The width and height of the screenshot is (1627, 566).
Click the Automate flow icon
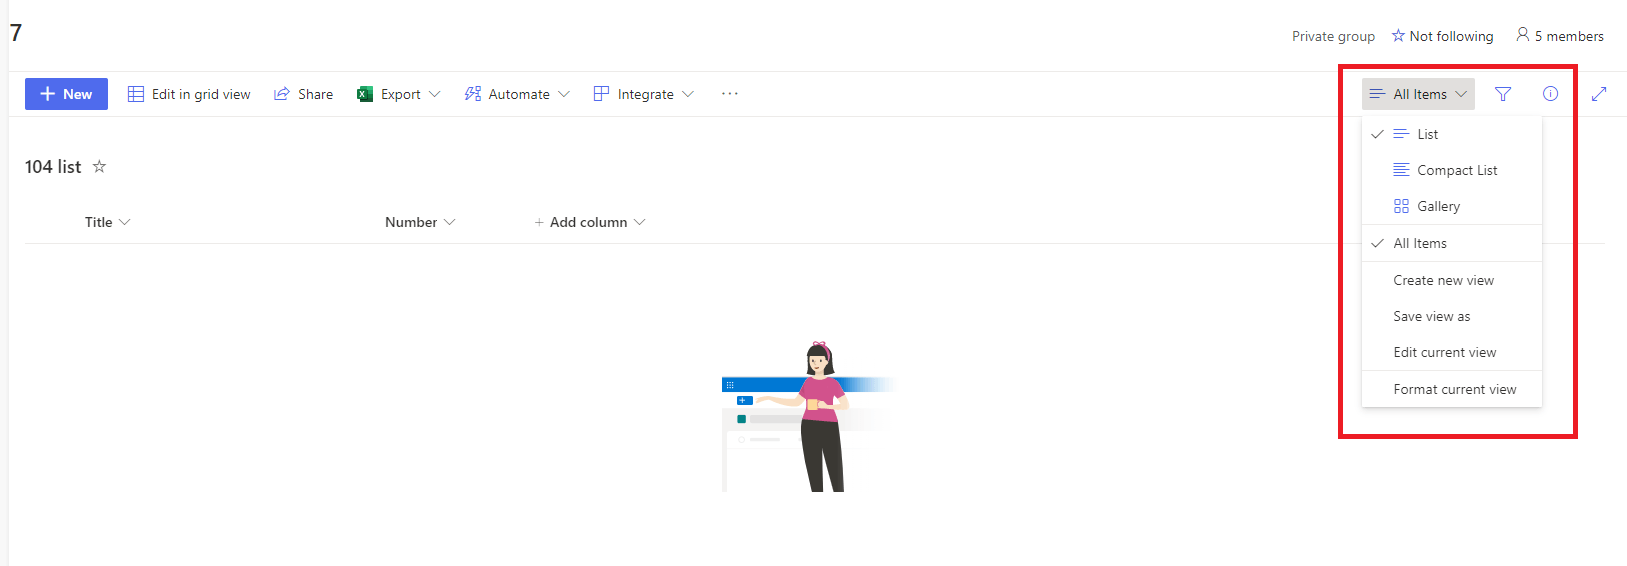click(473, 94)
